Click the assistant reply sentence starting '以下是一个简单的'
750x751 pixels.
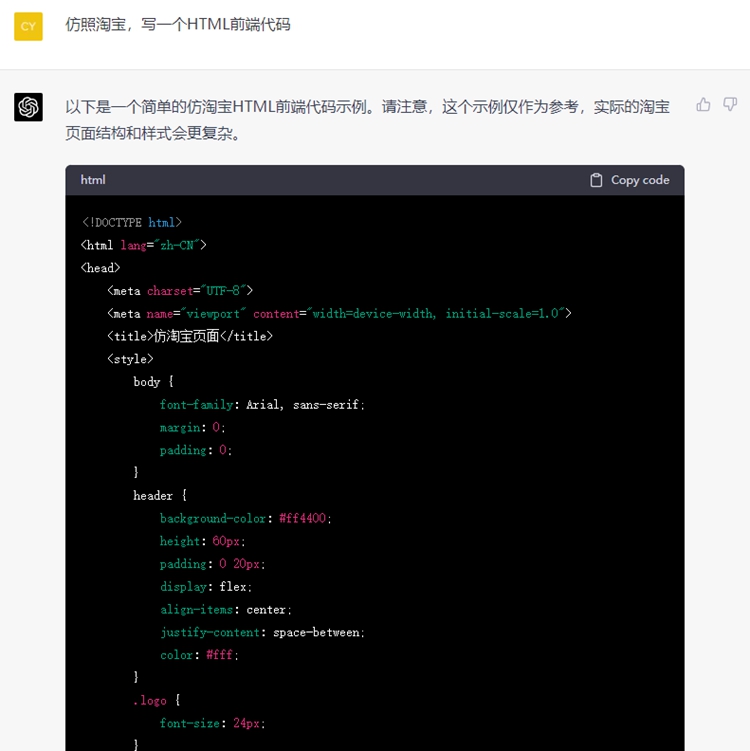[367, 120]
